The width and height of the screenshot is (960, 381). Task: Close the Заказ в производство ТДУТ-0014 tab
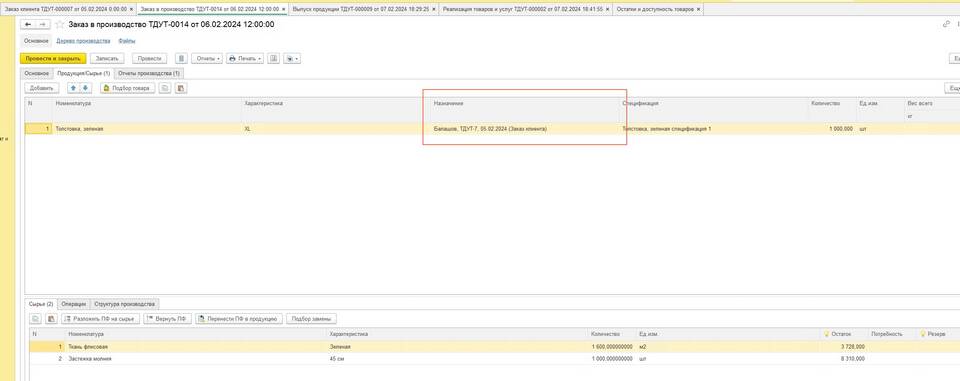click(284, 10)
